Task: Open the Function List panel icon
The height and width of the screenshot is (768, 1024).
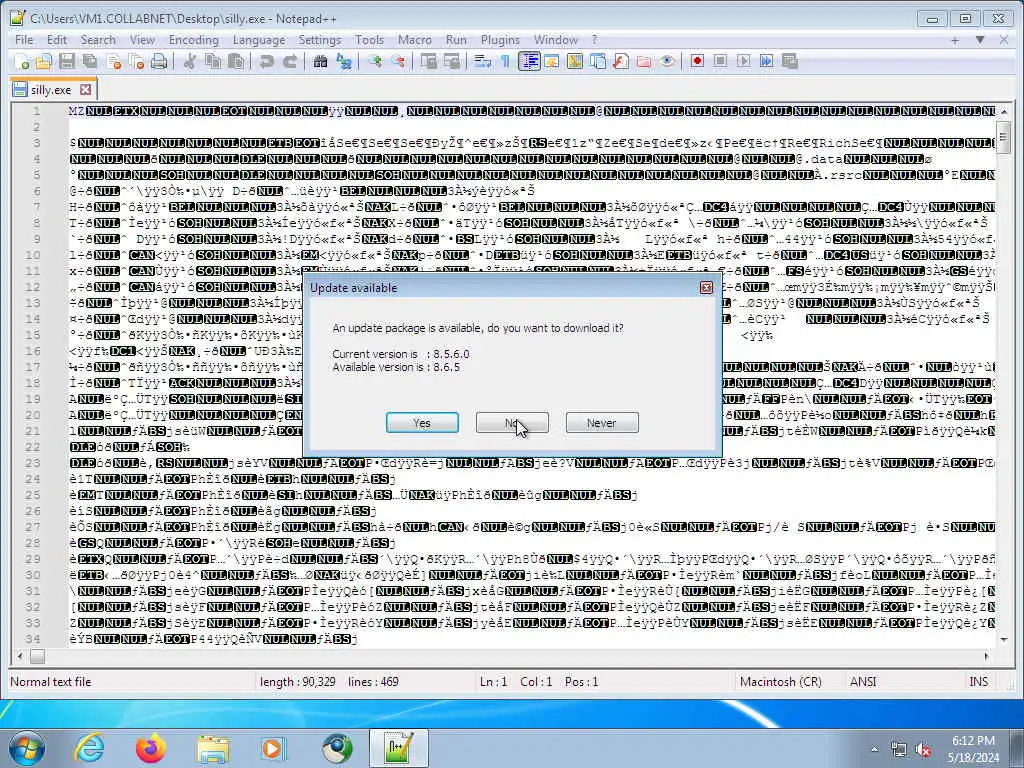Action: [620, 61]
